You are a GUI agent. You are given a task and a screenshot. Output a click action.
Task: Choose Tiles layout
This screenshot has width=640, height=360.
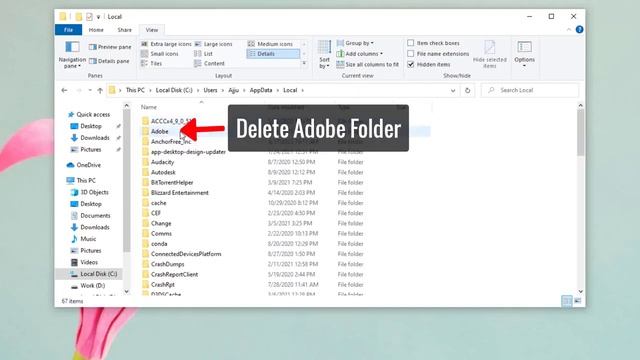[151, 64]
